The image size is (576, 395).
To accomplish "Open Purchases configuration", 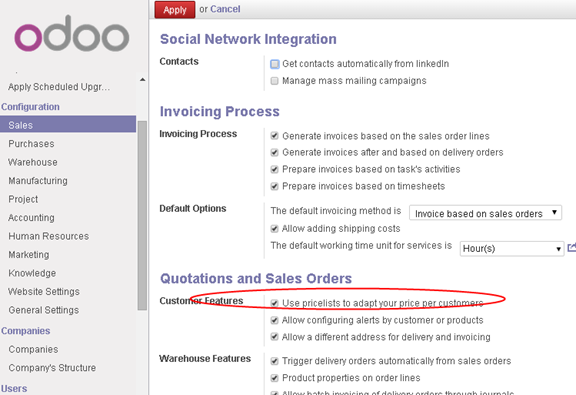I will point(31,144).
